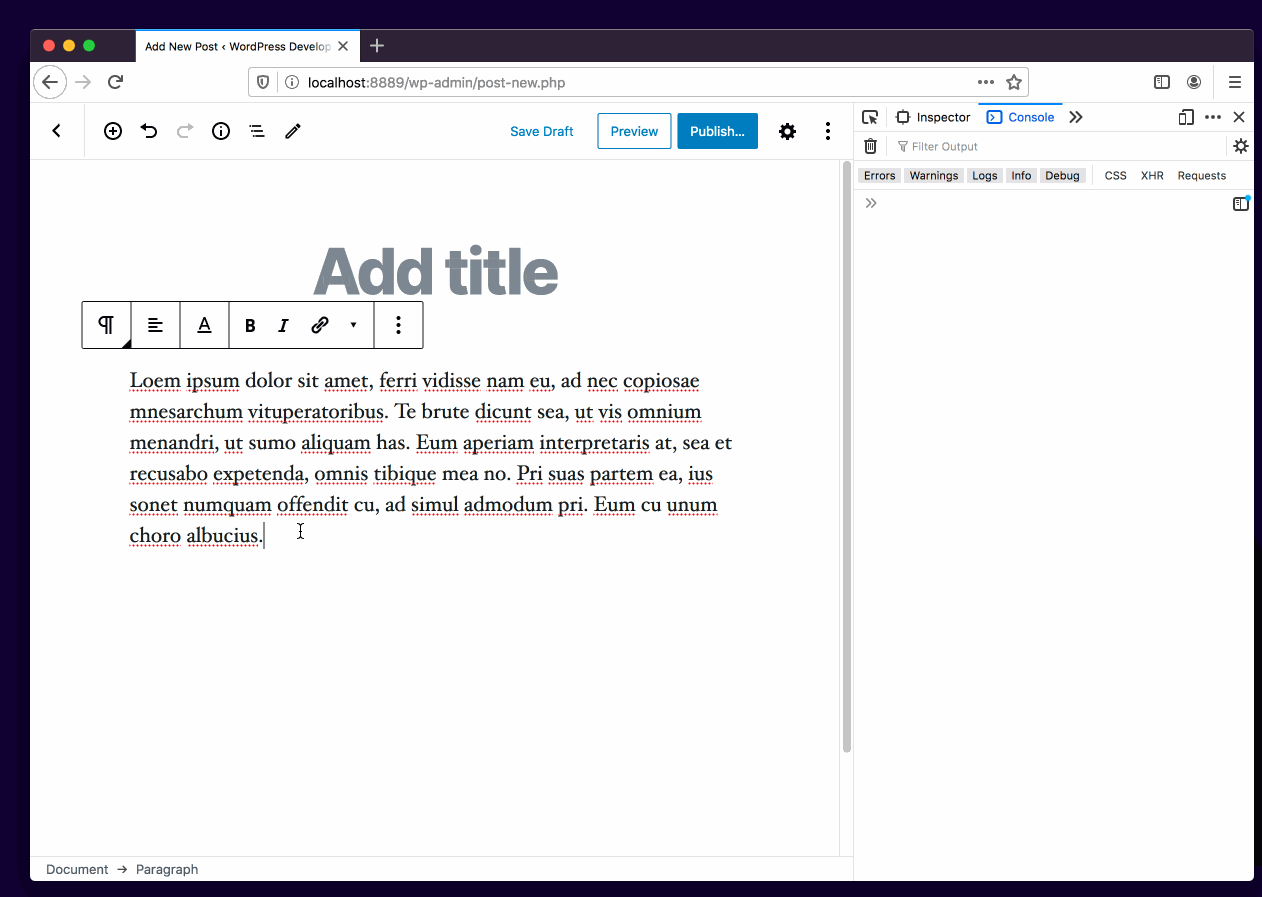Bookmark this page with star icon
The width and height of the screenshot is (1262, 897).
[x=1013, y=82]
